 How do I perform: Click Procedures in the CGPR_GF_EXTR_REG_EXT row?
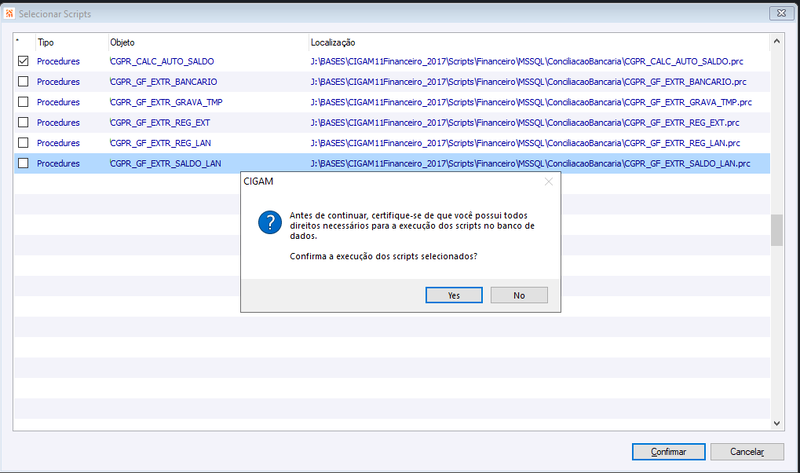click(58, 122)
